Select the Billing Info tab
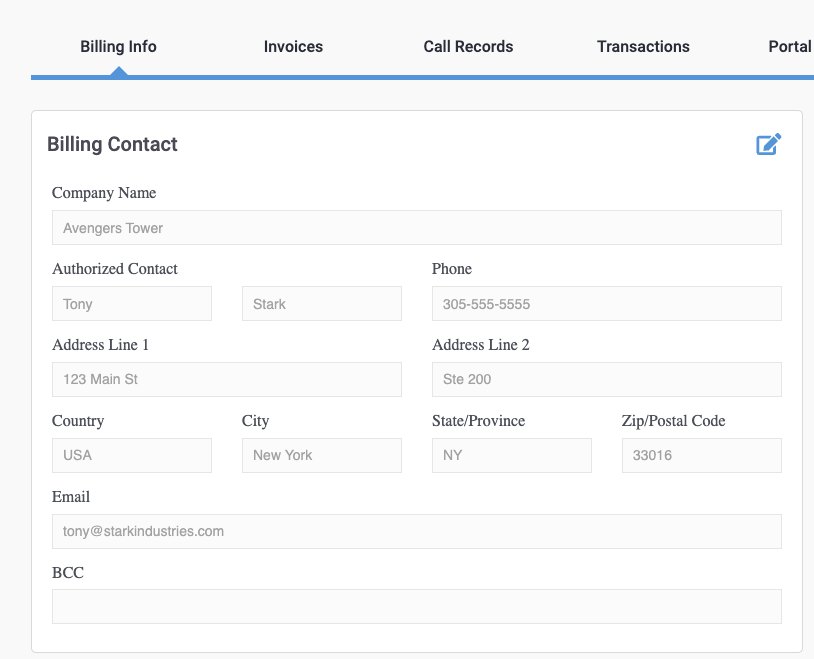 pos(118,47)
